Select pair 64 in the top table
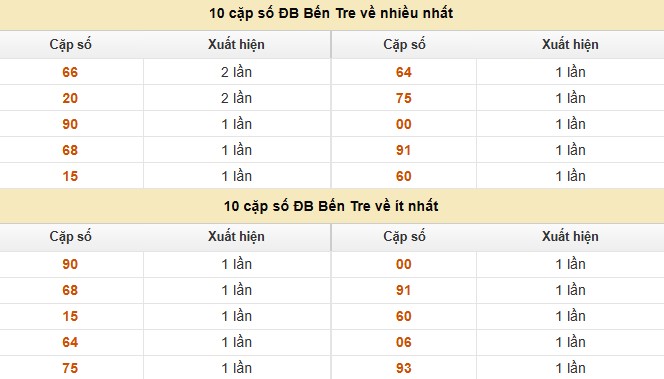This screenshot has width=664, height=379. 404,72
